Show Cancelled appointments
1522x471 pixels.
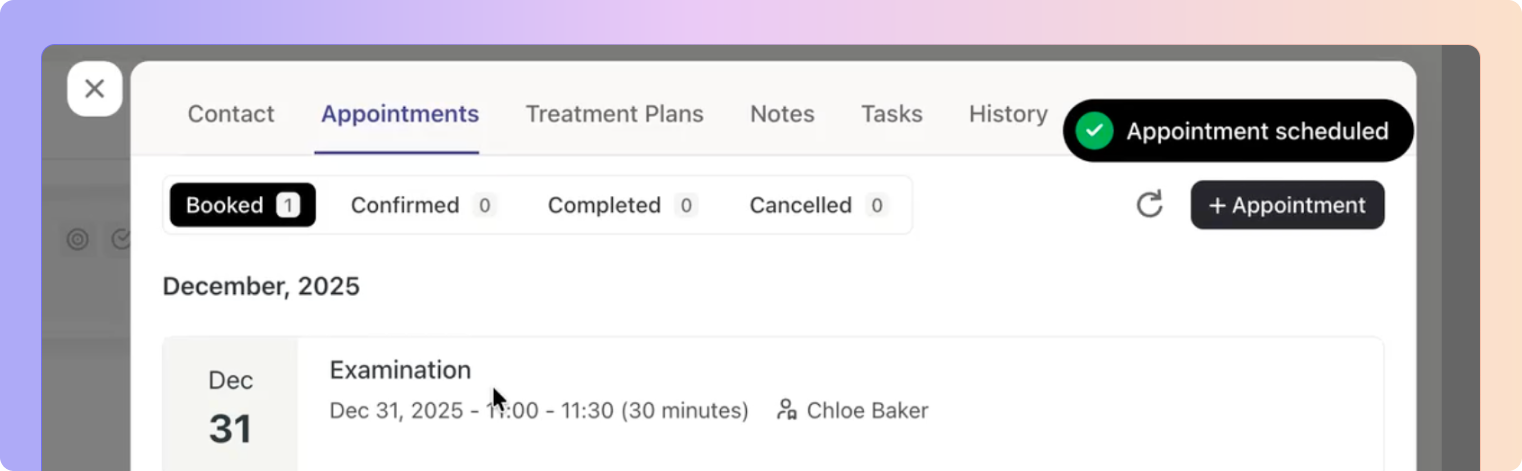click(x=817, y=205)
